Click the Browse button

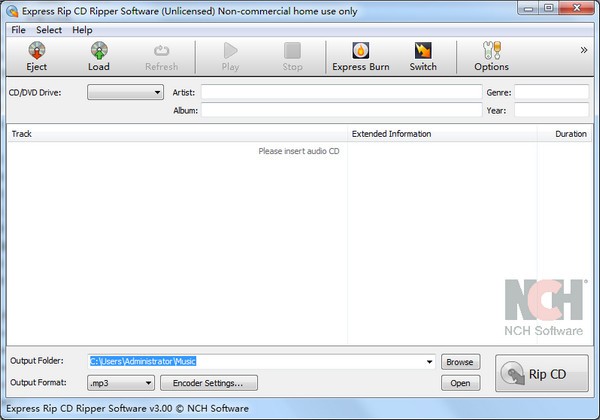460,361
